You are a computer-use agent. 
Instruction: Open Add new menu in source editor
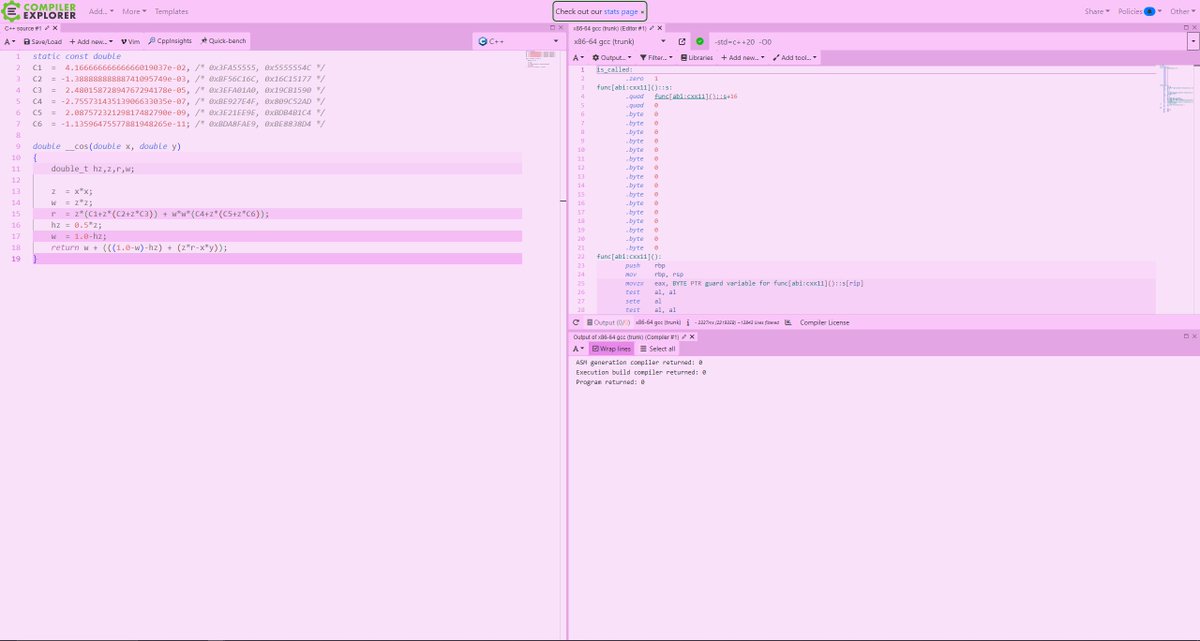coord(91,41)
